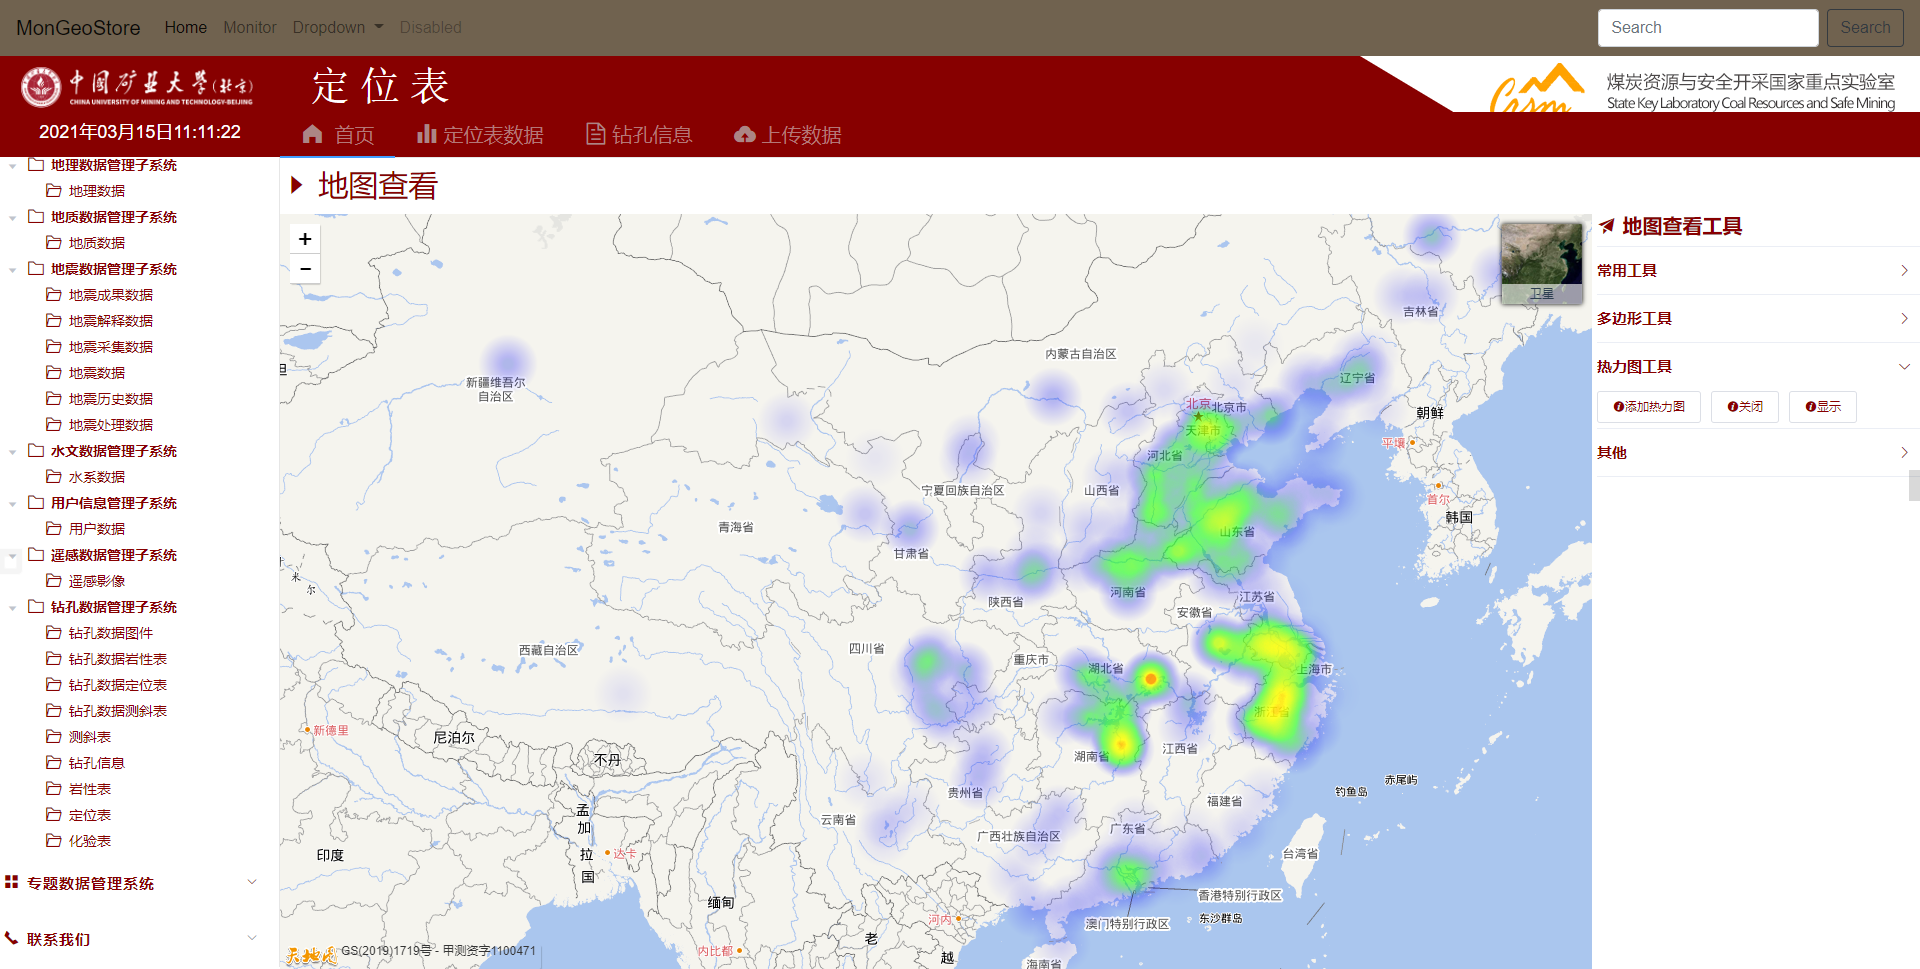Open the Monitor nav item
Viewport: 1920px width, 969px height.
(x=249, y=28)
